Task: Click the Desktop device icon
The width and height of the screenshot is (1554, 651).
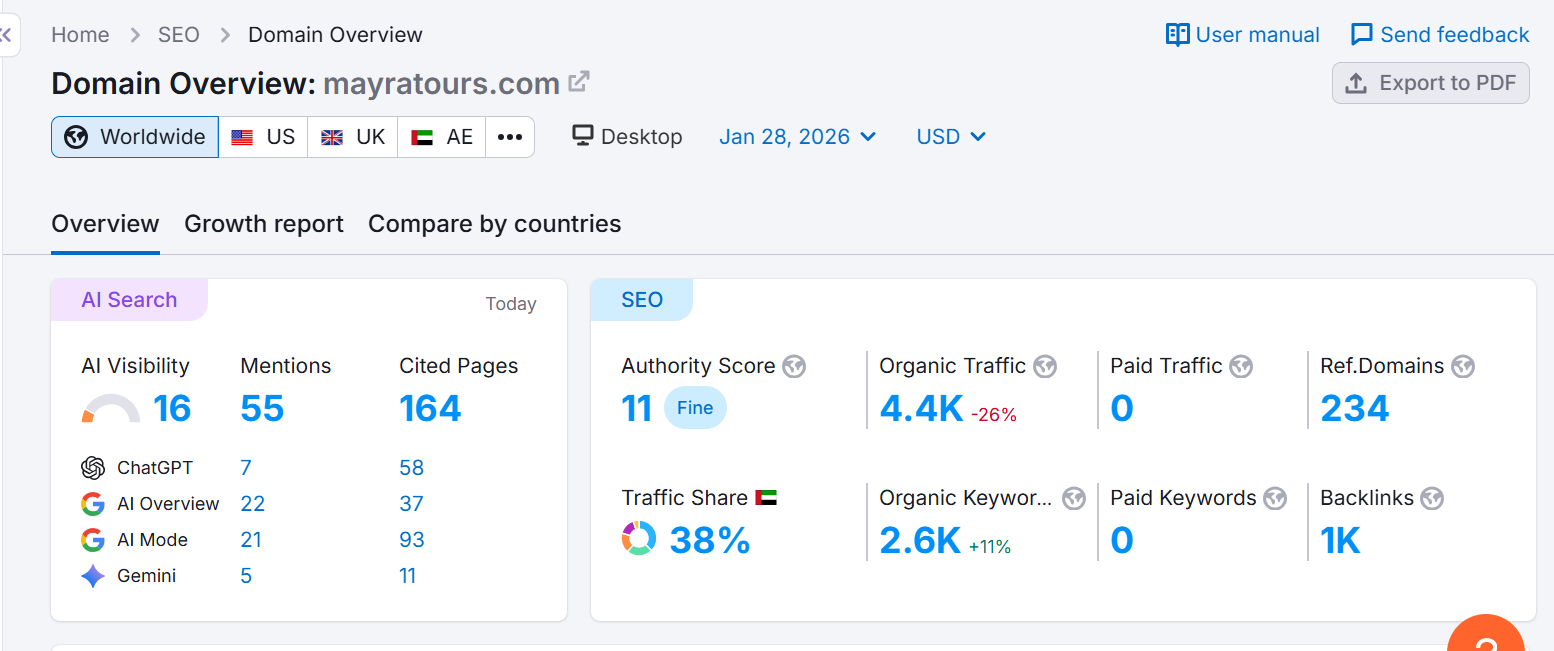Action: click(x=582, y=136)
